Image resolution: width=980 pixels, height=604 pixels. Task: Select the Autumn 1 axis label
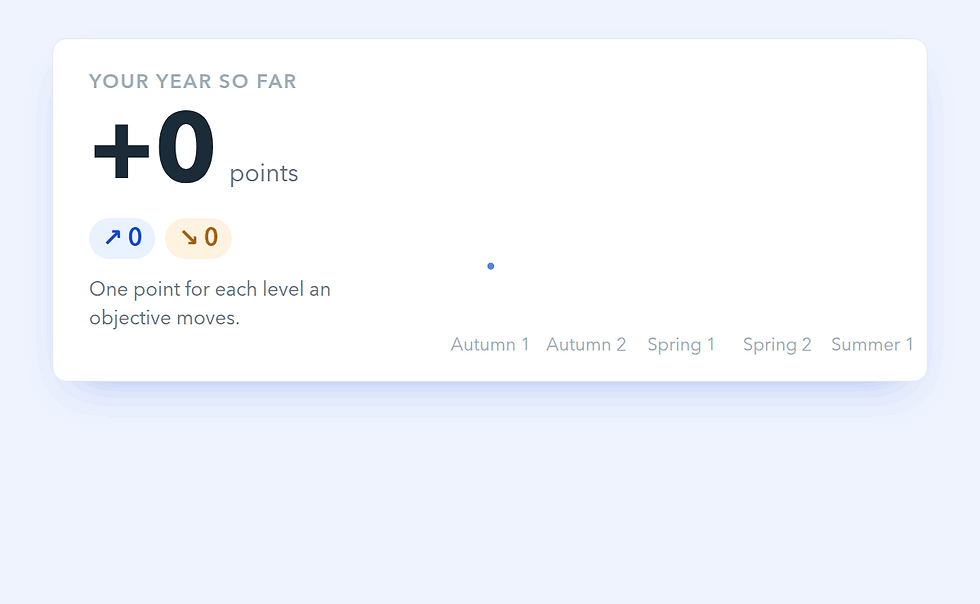[490, 345]
